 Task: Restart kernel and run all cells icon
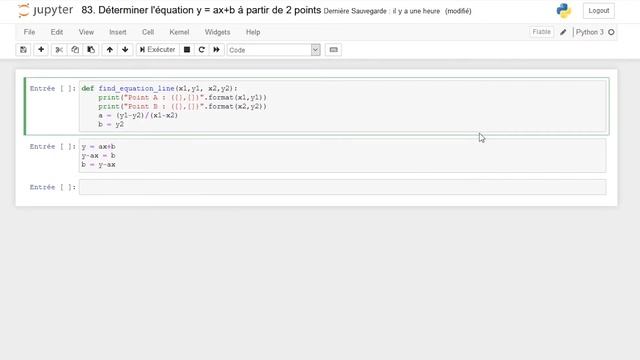coord(216,50)
